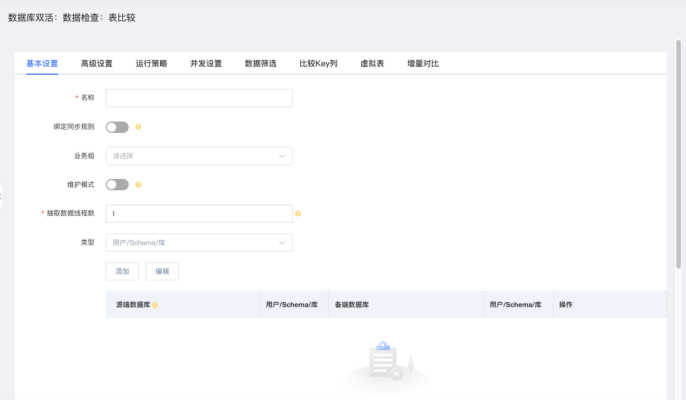Enable the 绑定同步规则 switch

(117, 127)
